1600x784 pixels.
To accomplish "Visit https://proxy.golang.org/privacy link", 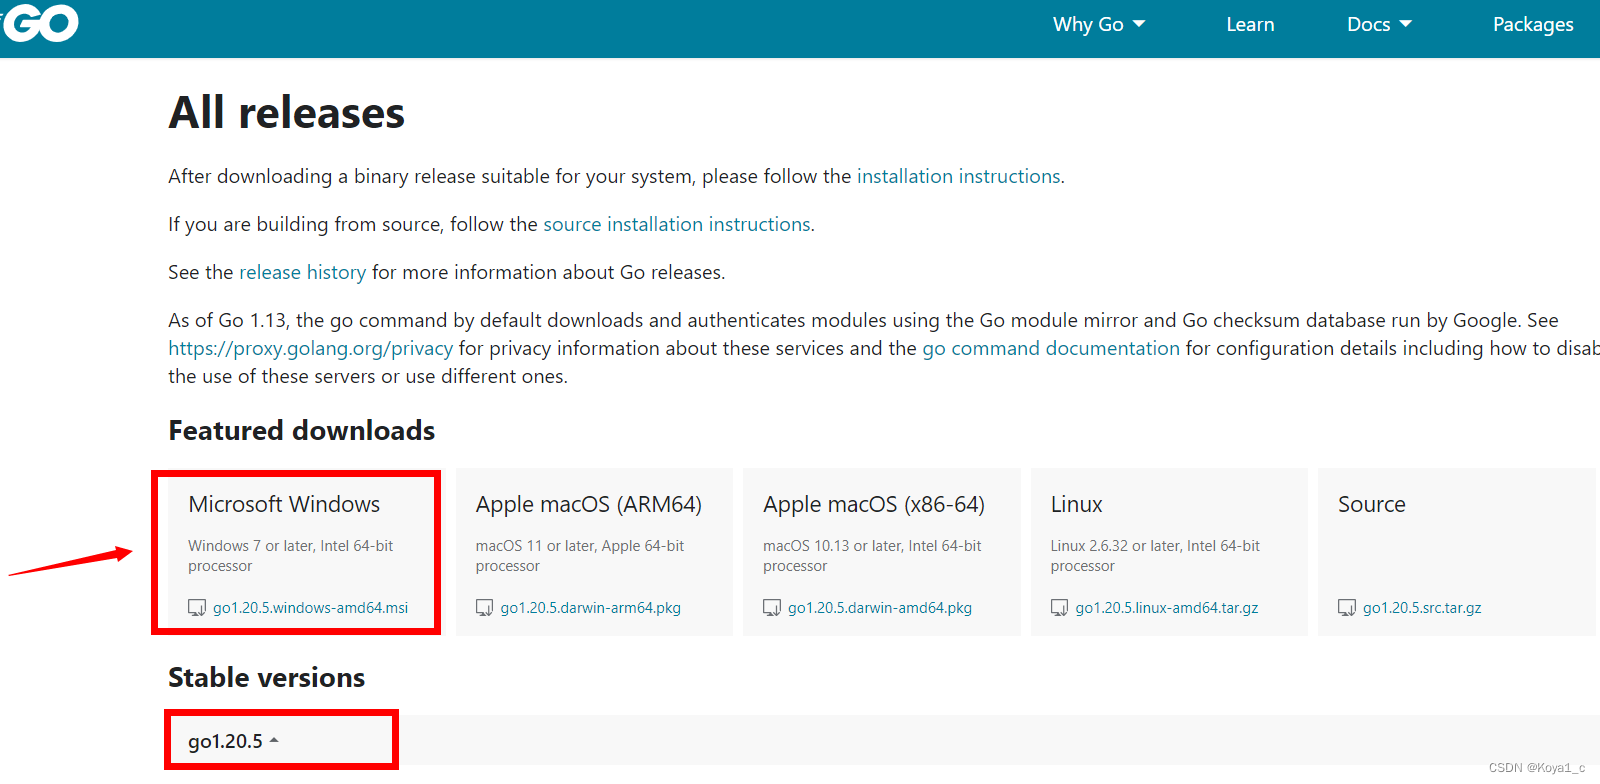I will tap(310, 348).
